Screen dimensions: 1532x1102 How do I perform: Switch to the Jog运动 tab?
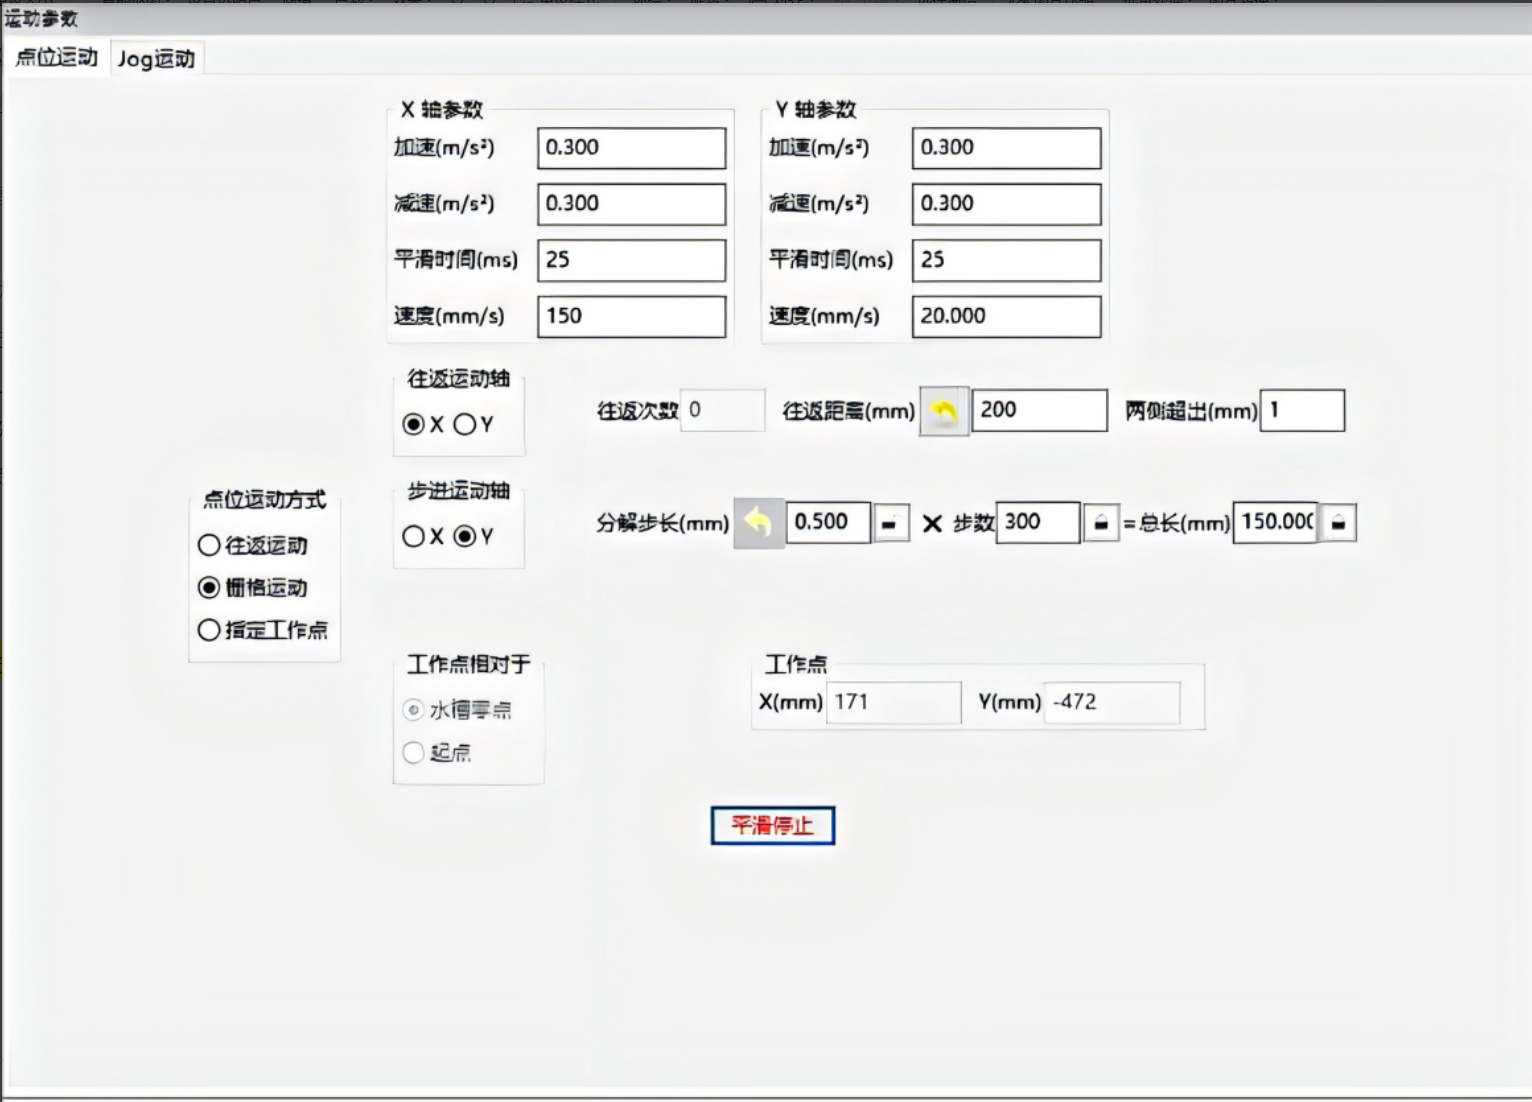click(x=156, y=59)
